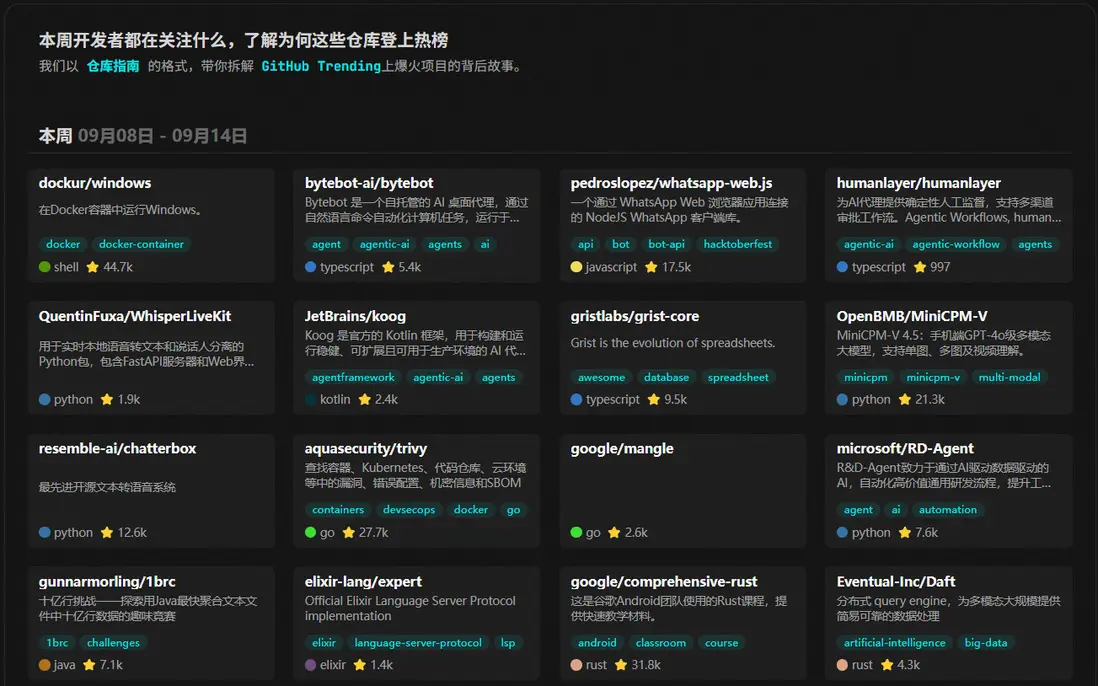The height and width of the screenshot is (686, 1098).
Task: Open the JetBrains/koog repository
Action: pyautogui.click(x=355, y=316)
